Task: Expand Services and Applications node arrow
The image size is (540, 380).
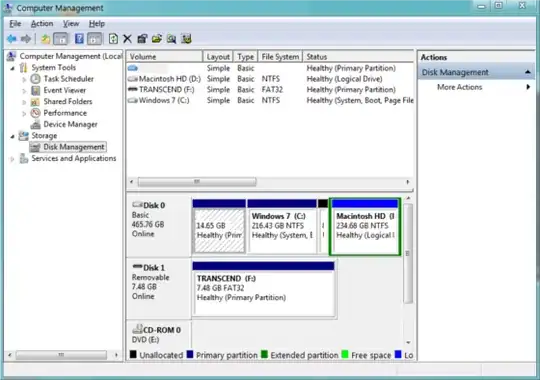Action: pyautogui.click(x=12, y=159)
